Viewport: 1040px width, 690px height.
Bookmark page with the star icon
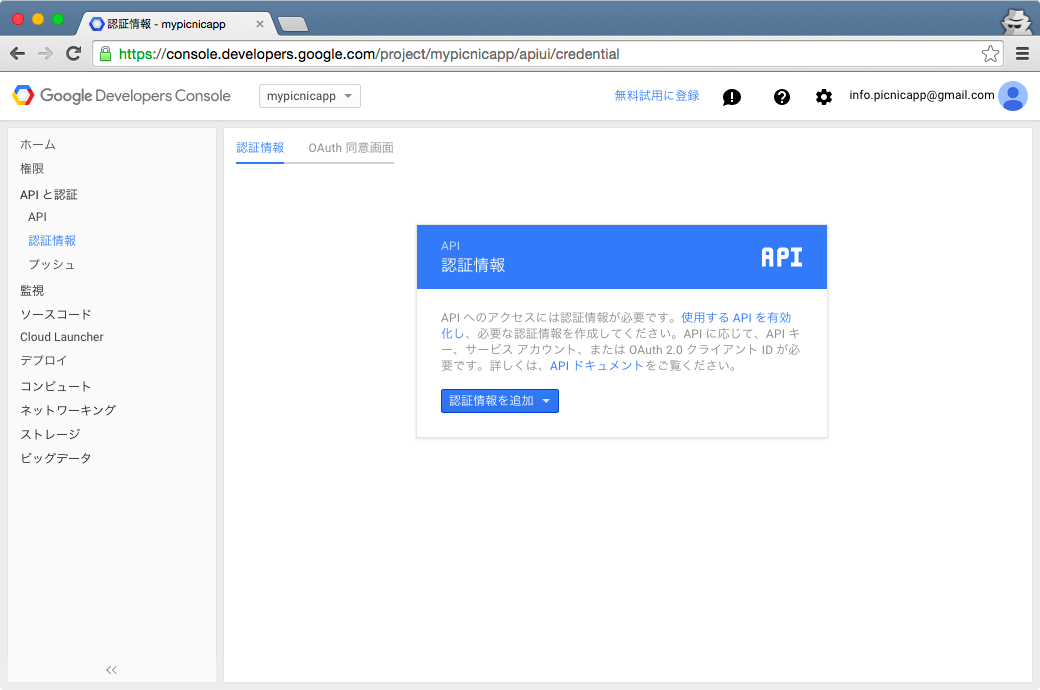point(990,54)
